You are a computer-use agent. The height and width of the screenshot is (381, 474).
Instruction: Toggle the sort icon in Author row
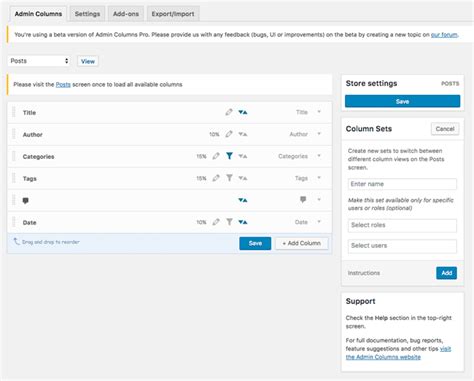point(243,134)
